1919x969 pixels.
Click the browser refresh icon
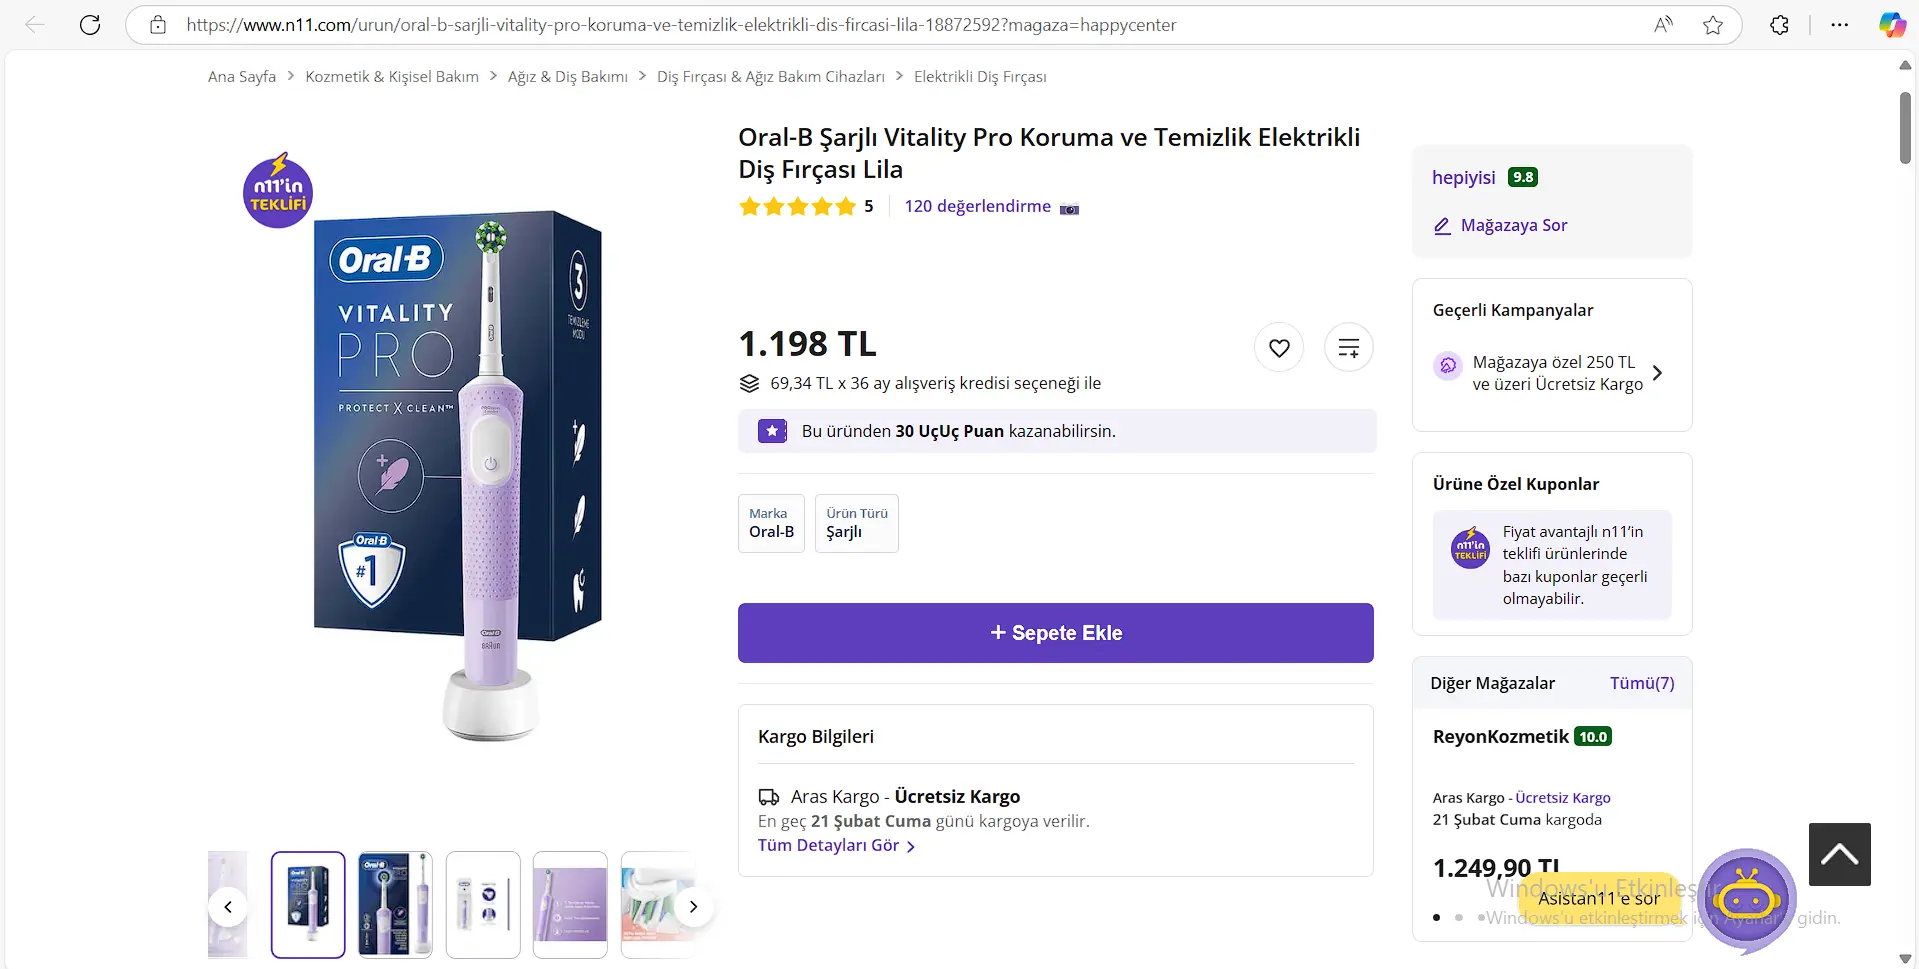coord(90,25)
